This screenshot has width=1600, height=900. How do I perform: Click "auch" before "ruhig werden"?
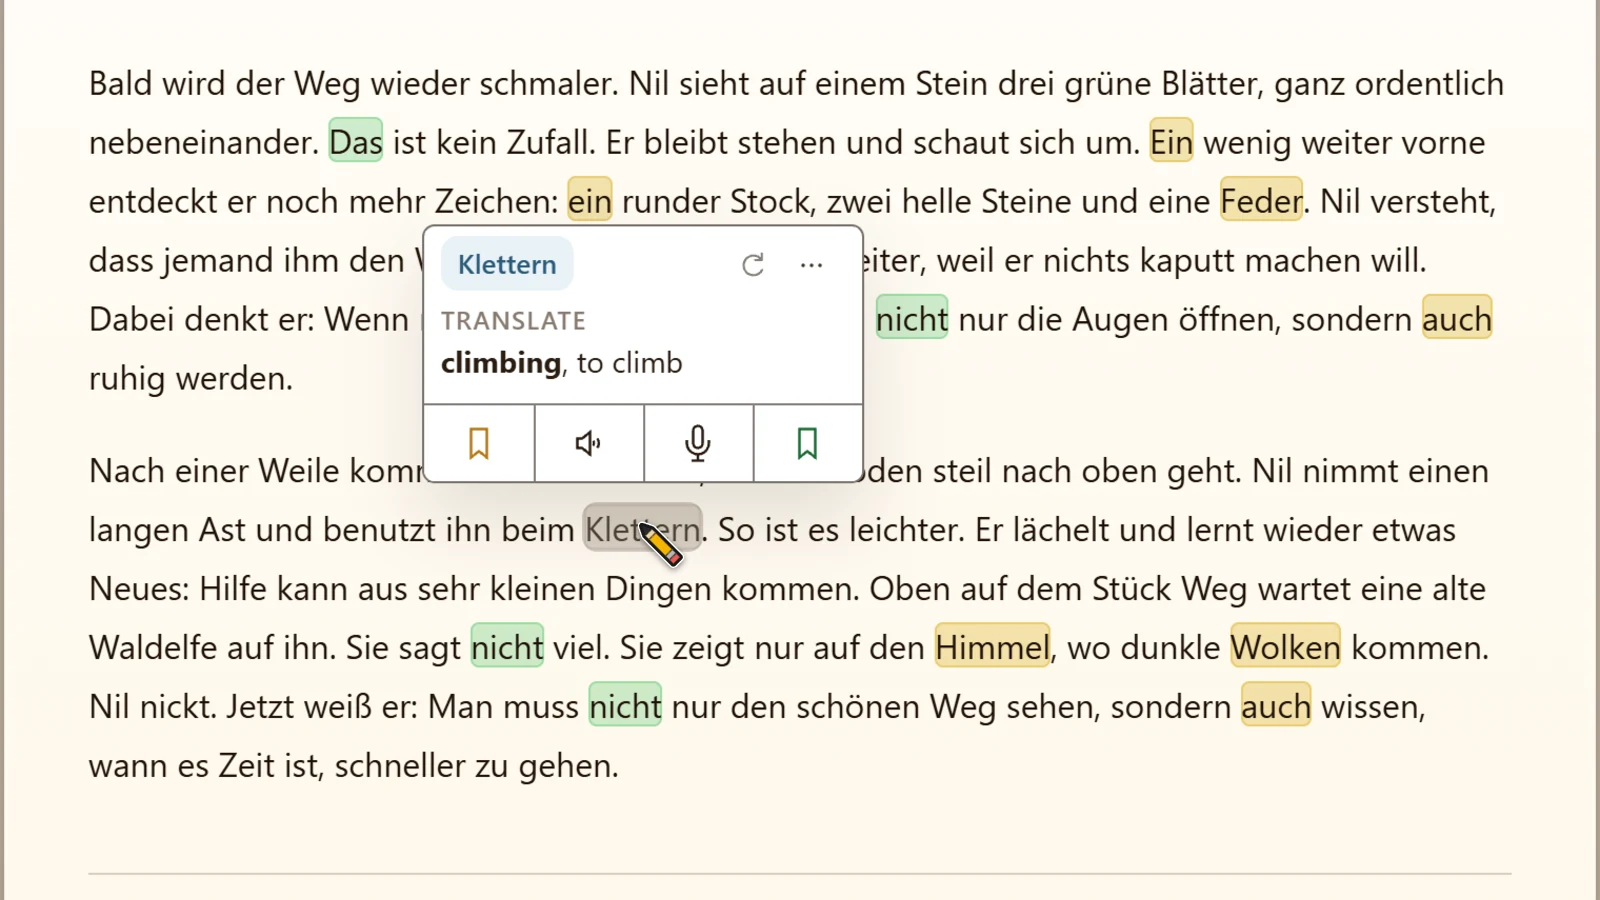[1457, 319]
